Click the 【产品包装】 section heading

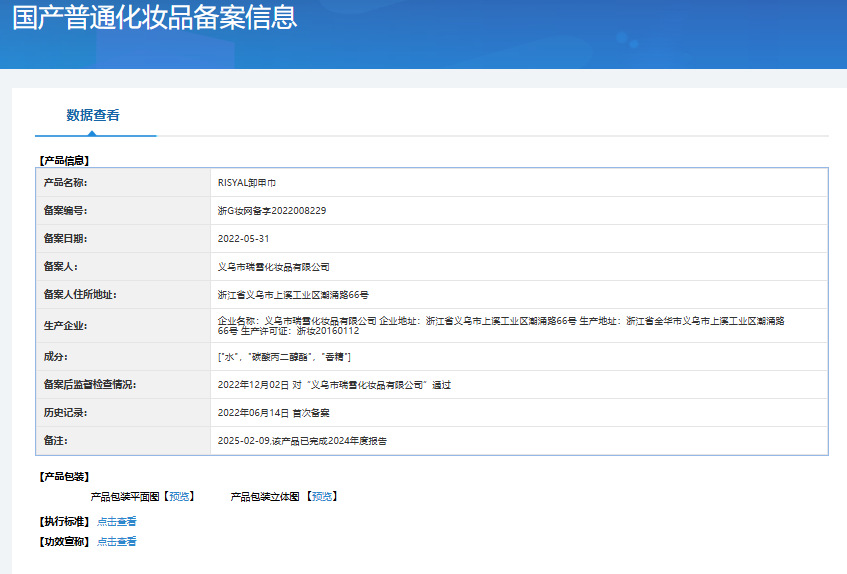coord(64,477)
